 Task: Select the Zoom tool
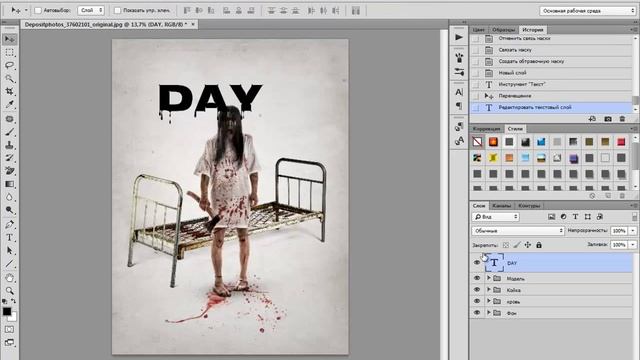(x=9, y=291)
